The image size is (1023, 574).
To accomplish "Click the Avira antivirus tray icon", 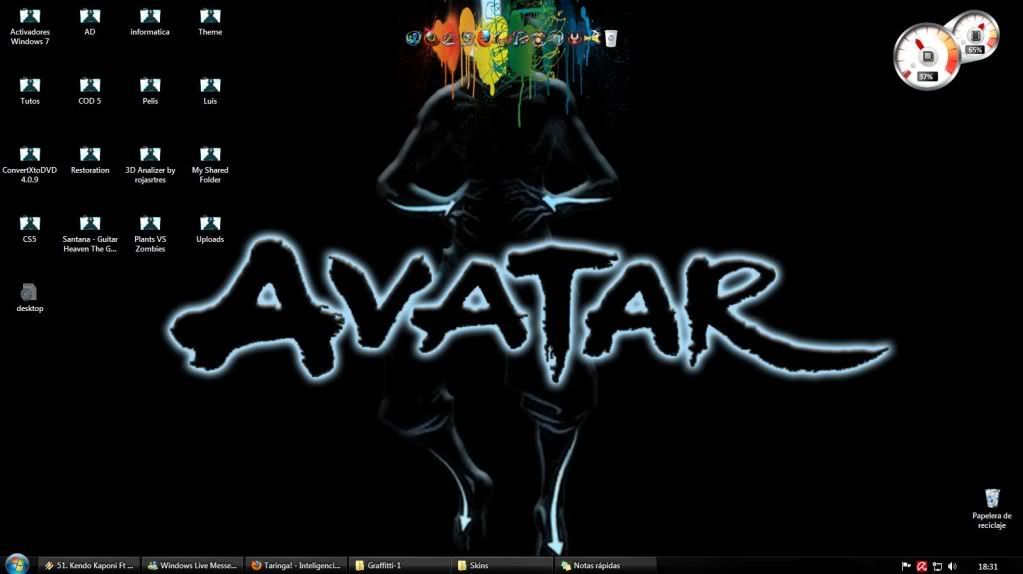I will pos(922,566).
